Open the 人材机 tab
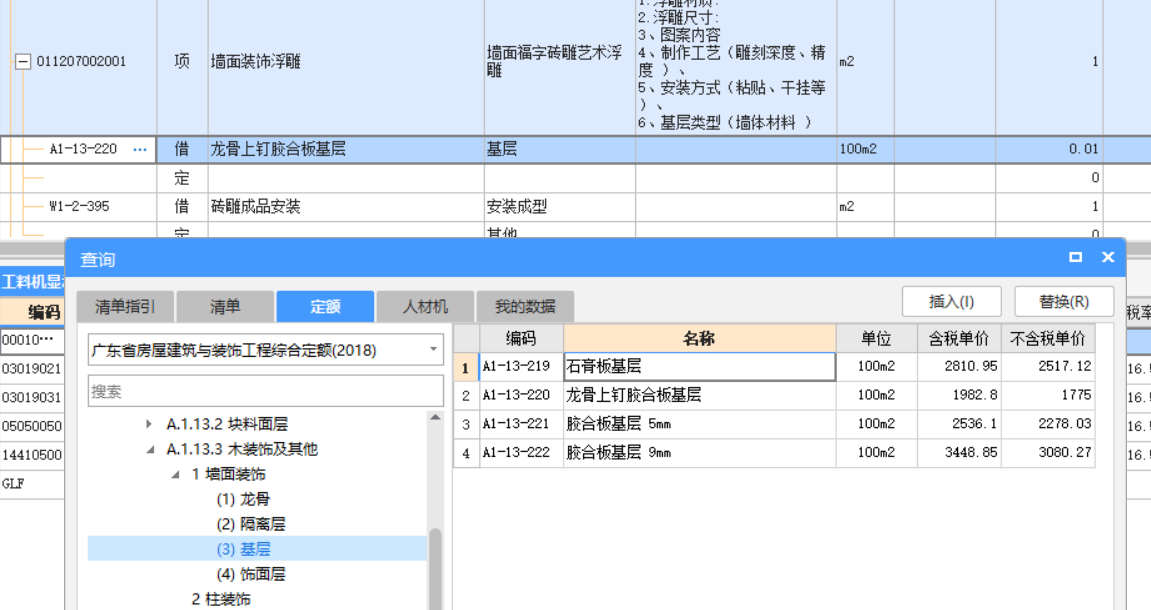This screenshot has width=1151, height=610. click(425, 307)
